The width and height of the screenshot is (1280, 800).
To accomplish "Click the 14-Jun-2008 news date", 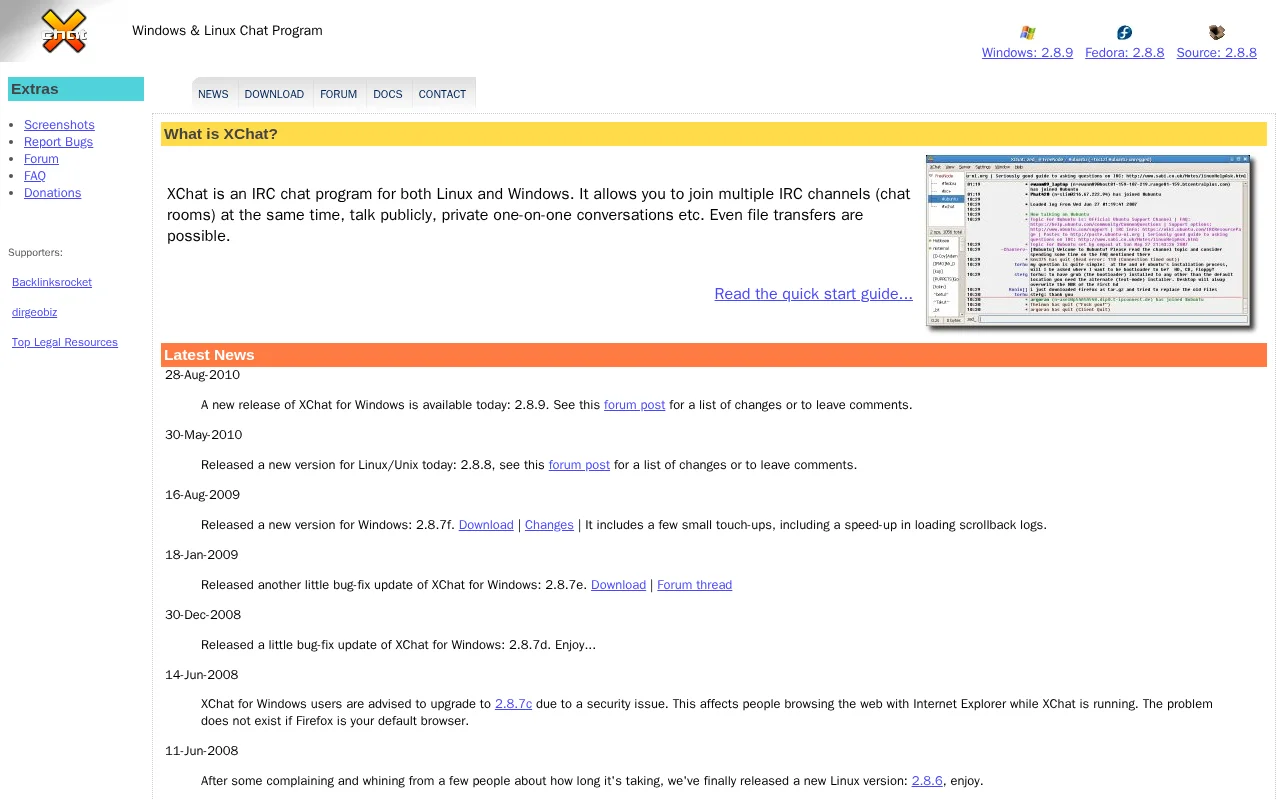I will [x=201, y=675].
